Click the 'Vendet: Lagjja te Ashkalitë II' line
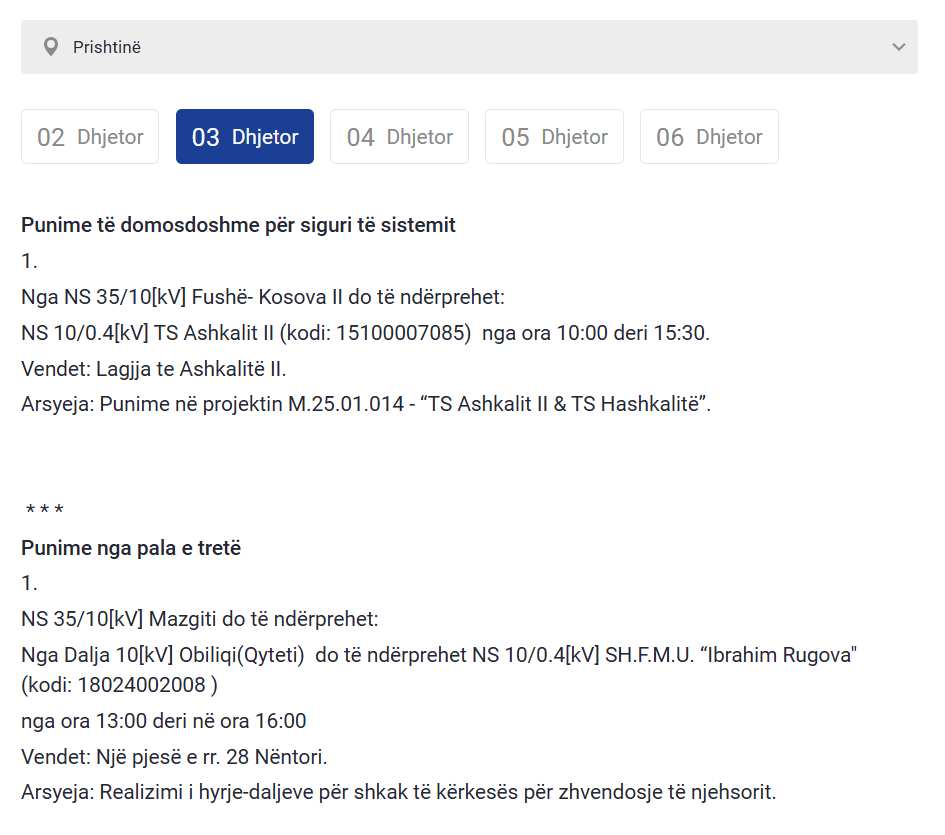This screenshot has width=945, height=835. pyautogui.click(x=154, y=369)
